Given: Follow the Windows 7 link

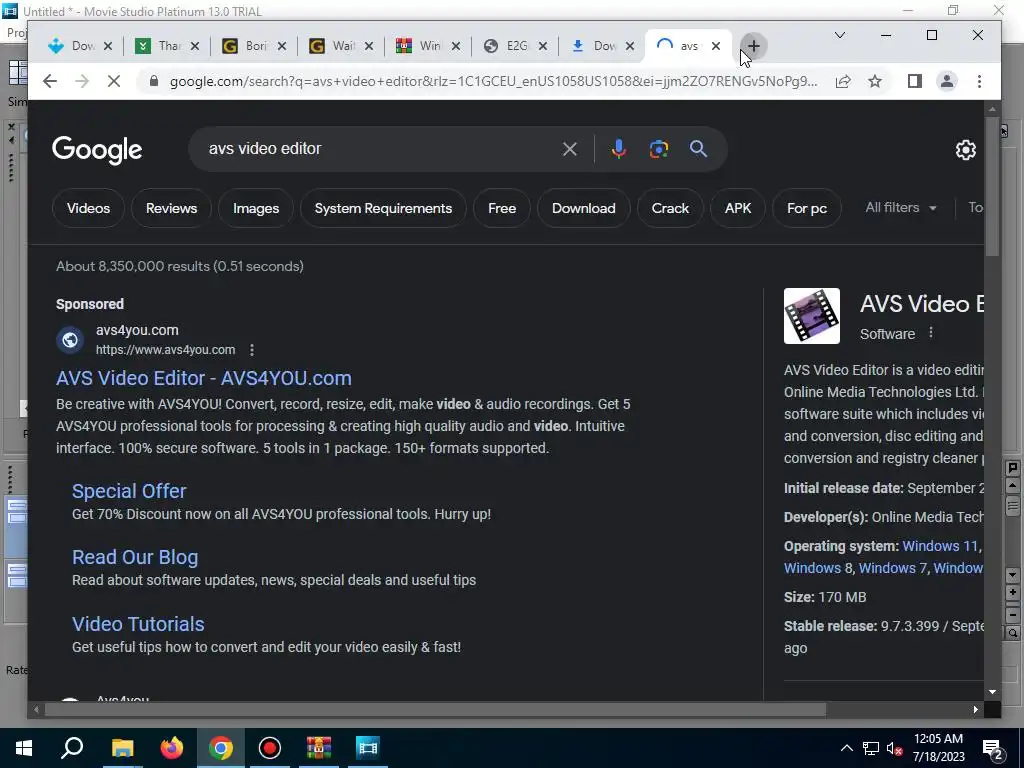Looking at the screenshot, I should click(893, 568).
